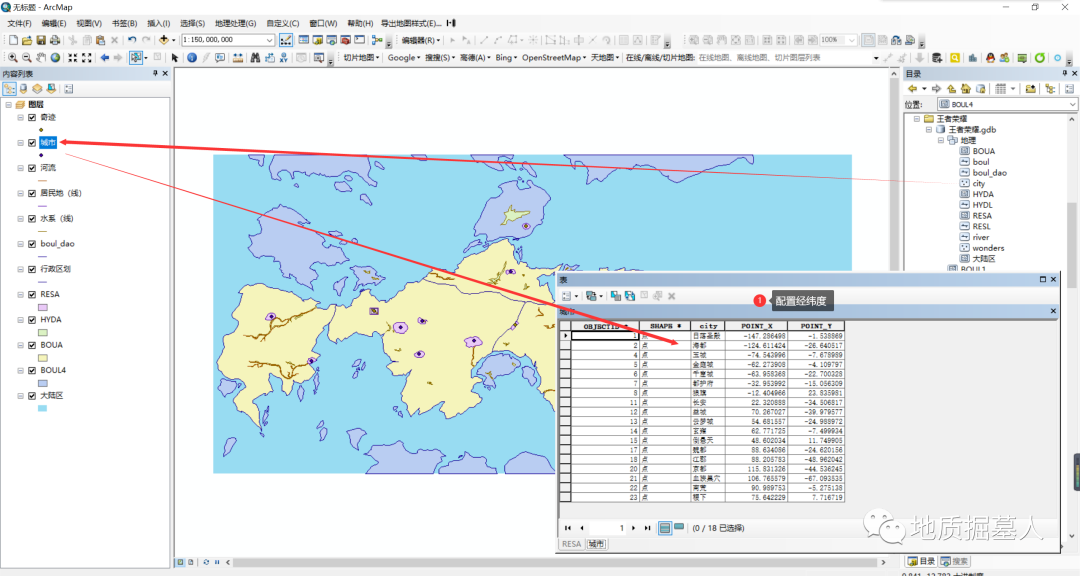Screen dimensions: 1080x576
Task: Click the Add Data button
Action: pos(164,40)
